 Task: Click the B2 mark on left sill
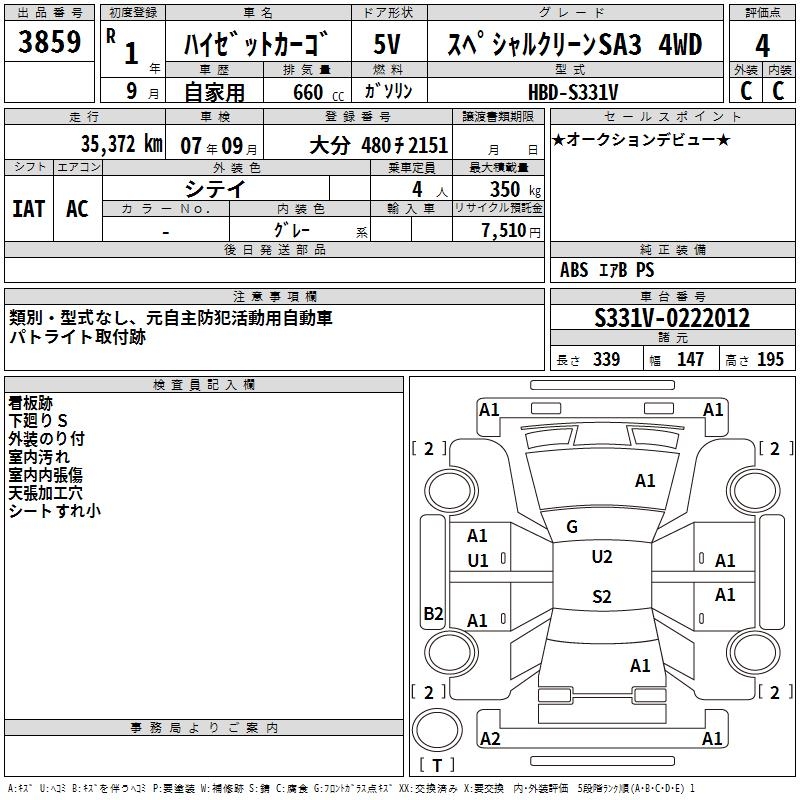(x=433, y=613)
